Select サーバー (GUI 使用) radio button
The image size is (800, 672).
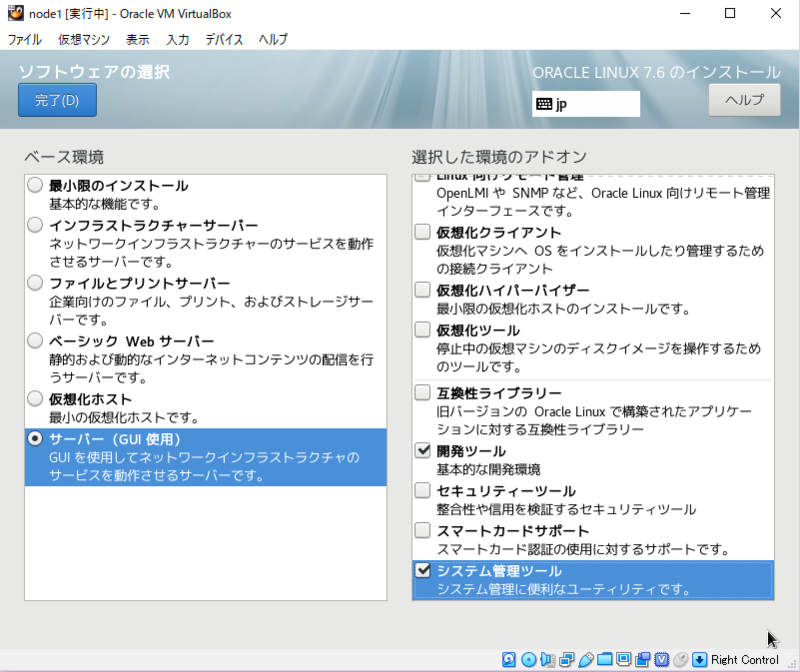[x=35, y=438]
